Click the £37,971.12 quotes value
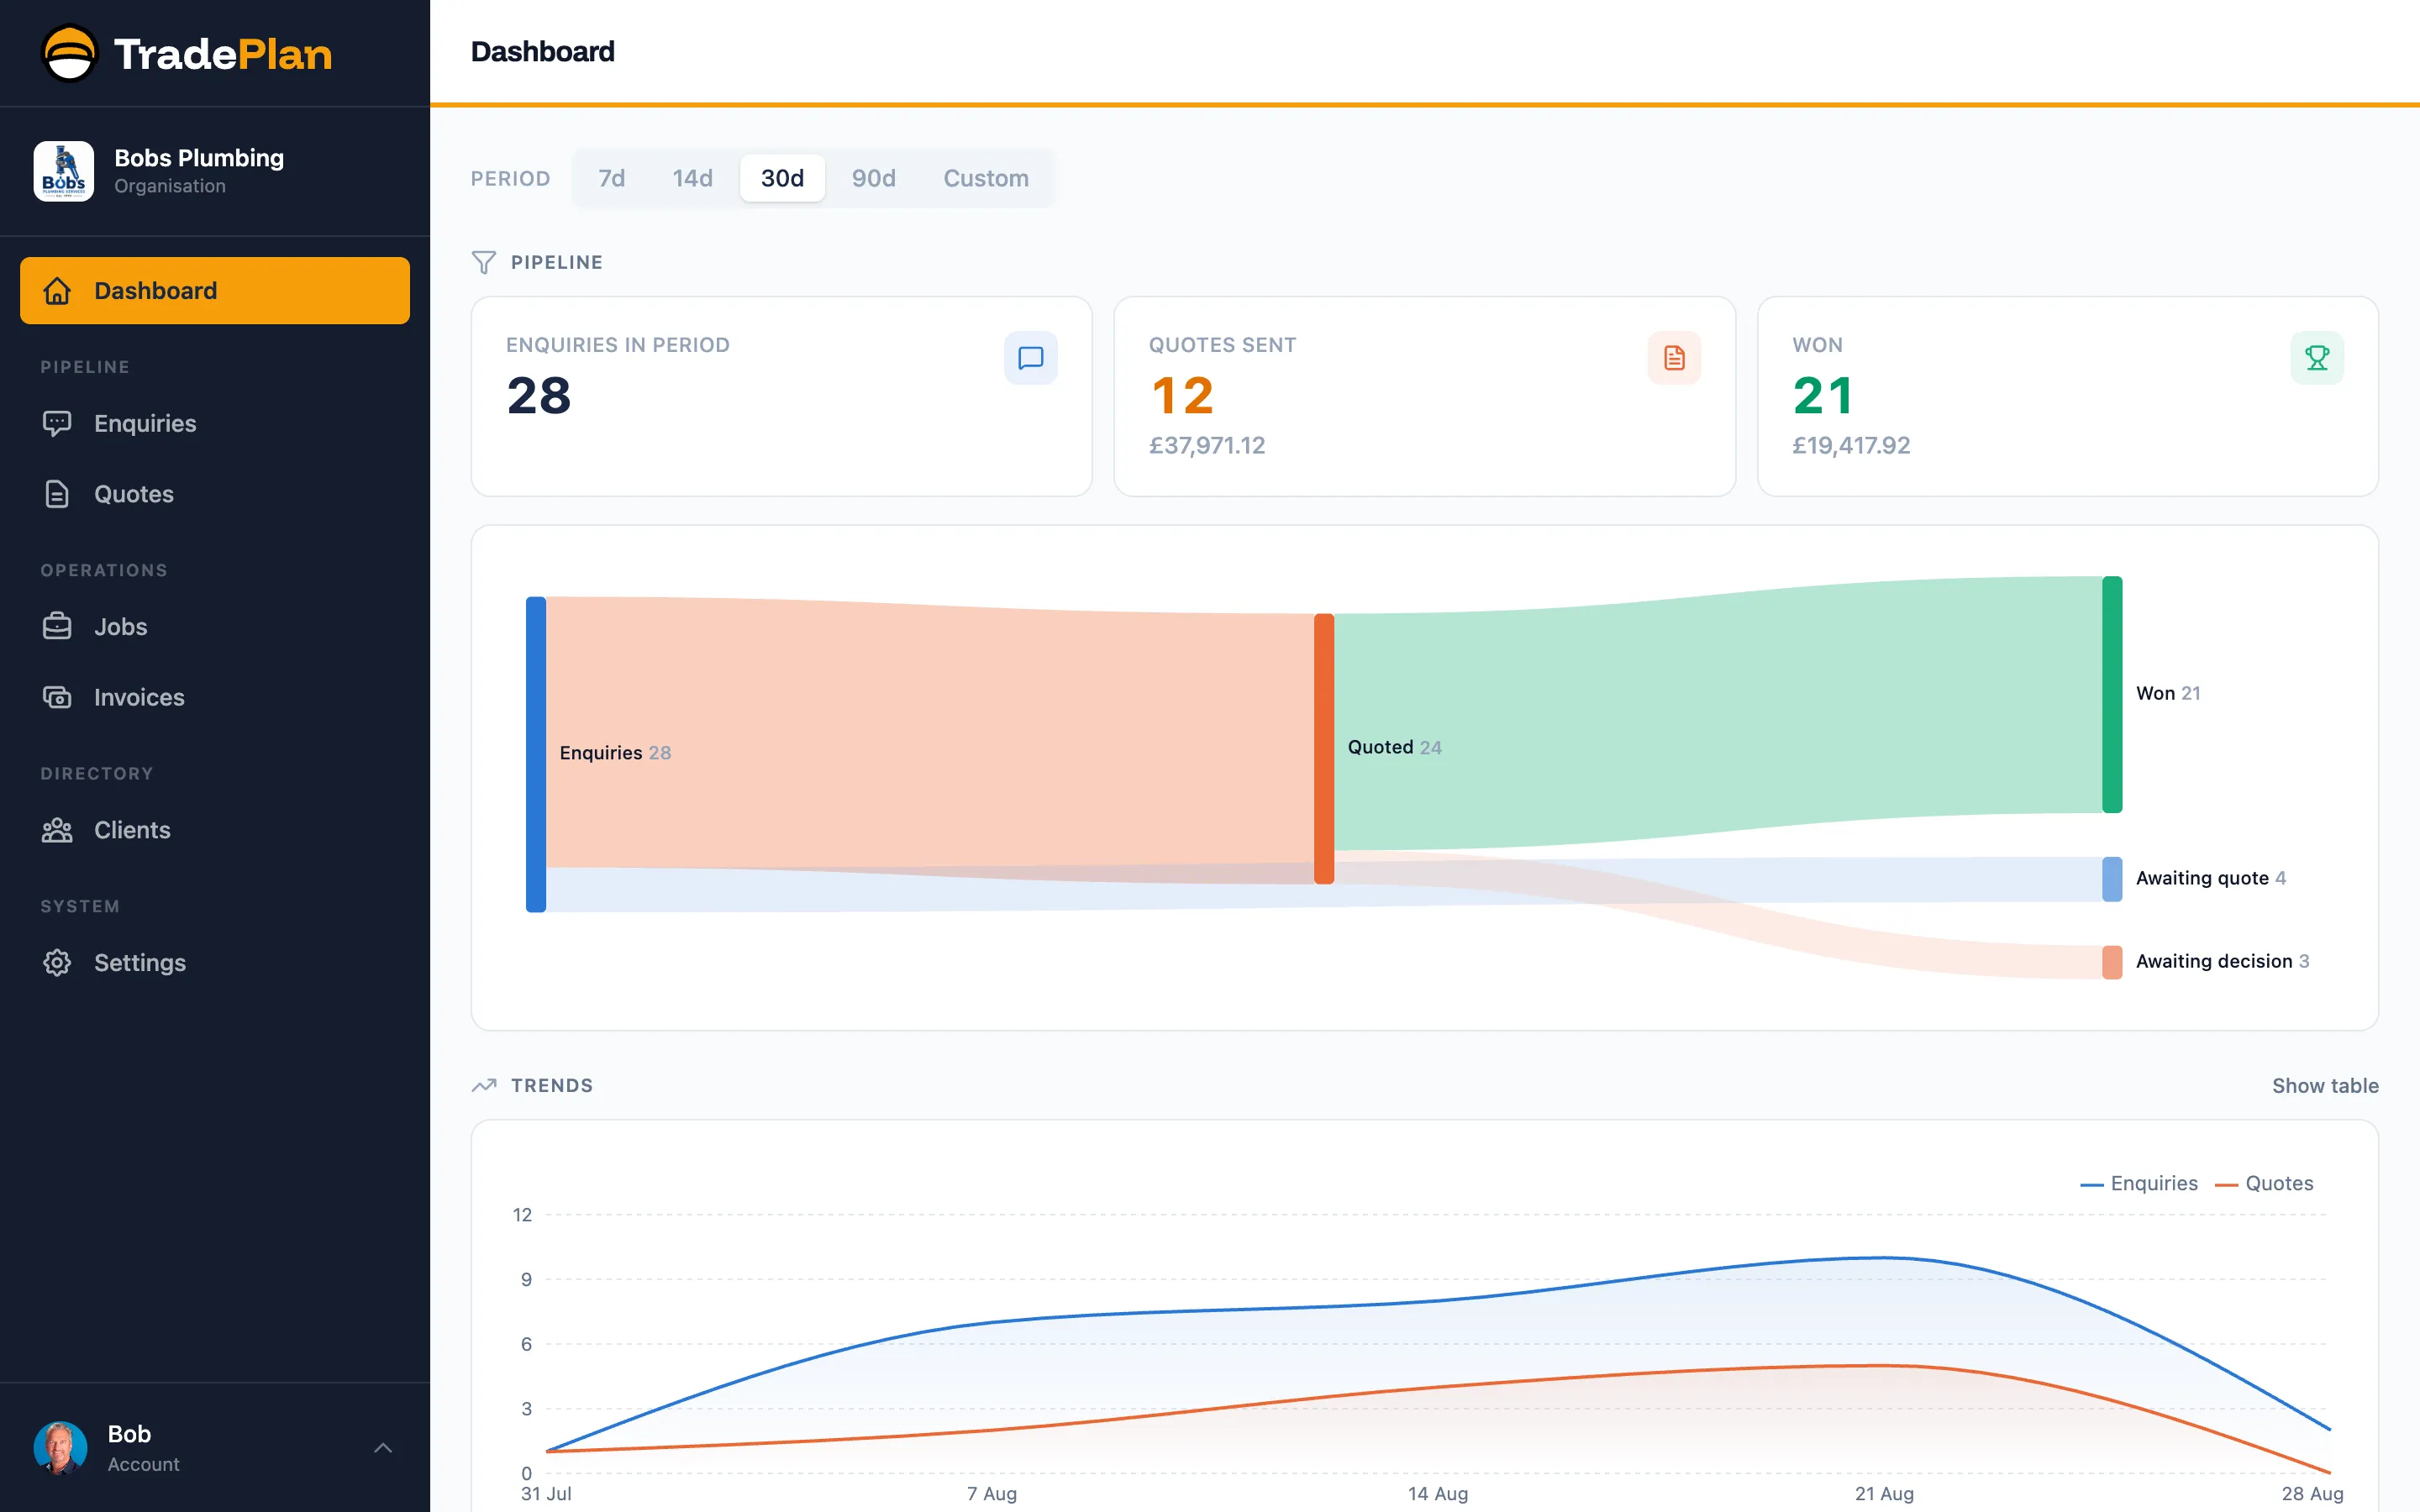2420x1512 pixels. (1207, 445)
